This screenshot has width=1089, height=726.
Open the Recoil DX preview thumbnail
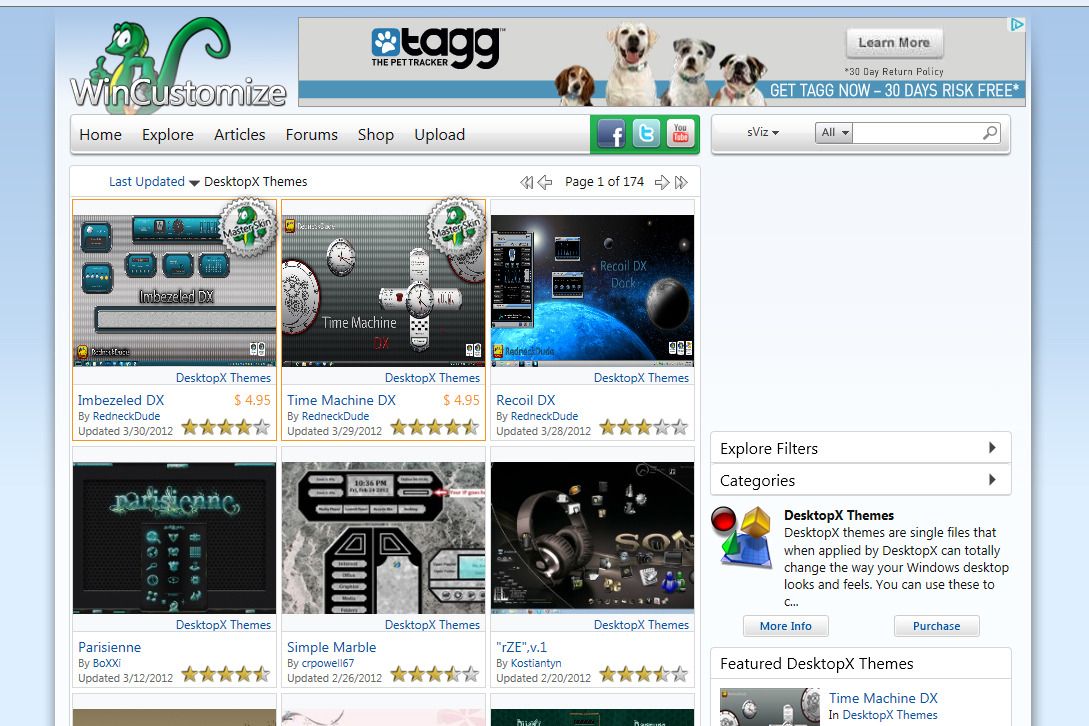tap(592, 290)
